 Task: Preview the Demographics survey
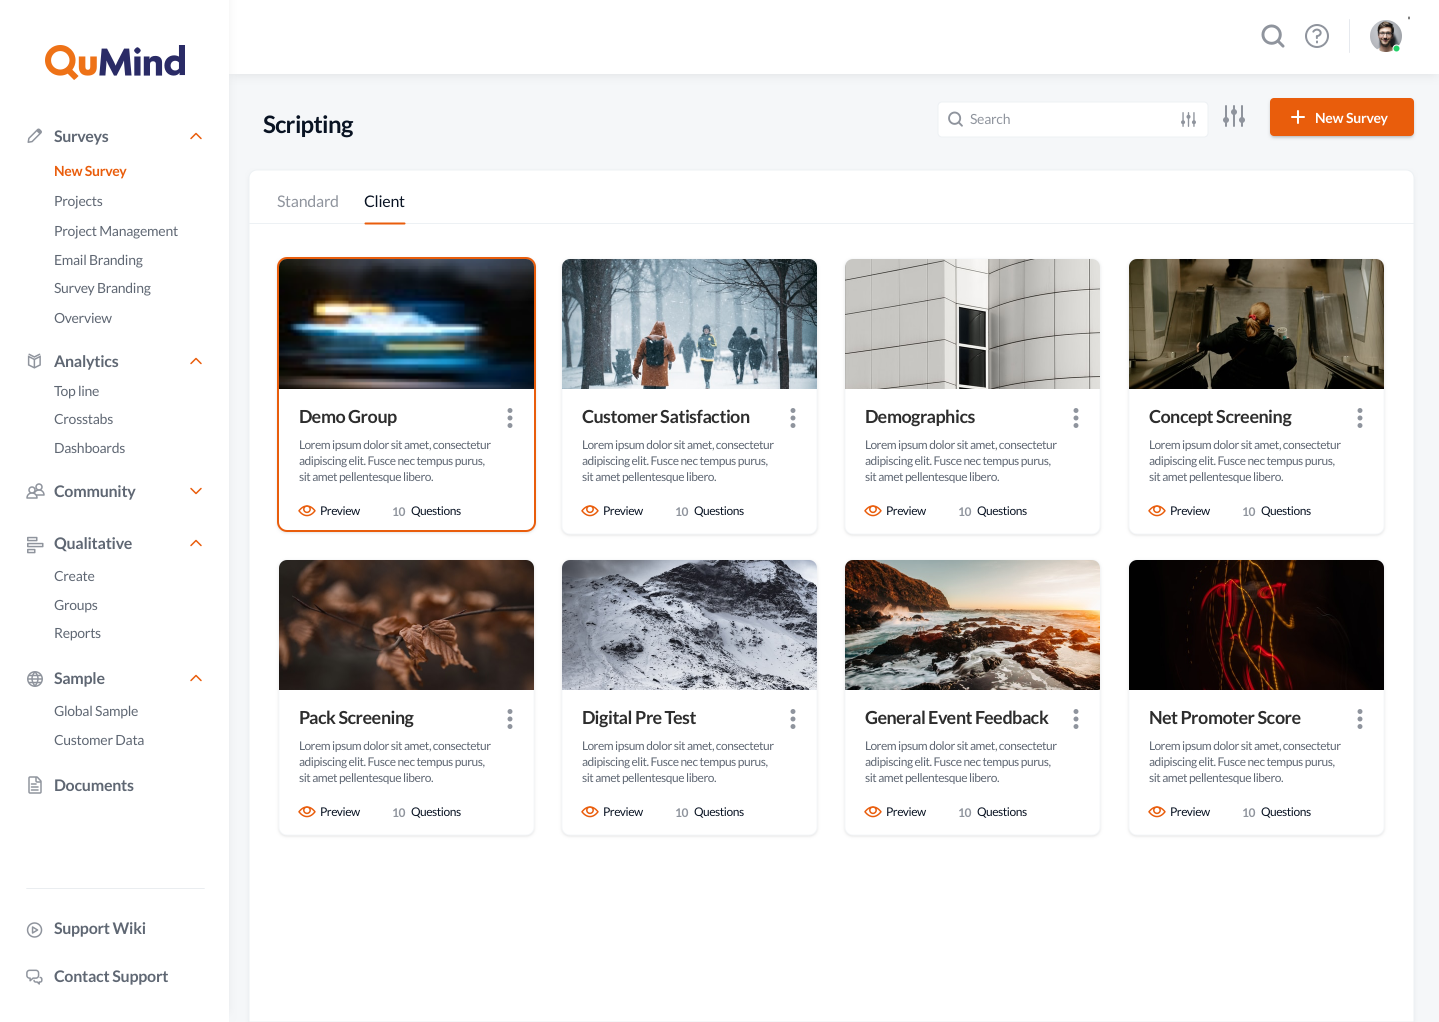(x=895, y=511)
